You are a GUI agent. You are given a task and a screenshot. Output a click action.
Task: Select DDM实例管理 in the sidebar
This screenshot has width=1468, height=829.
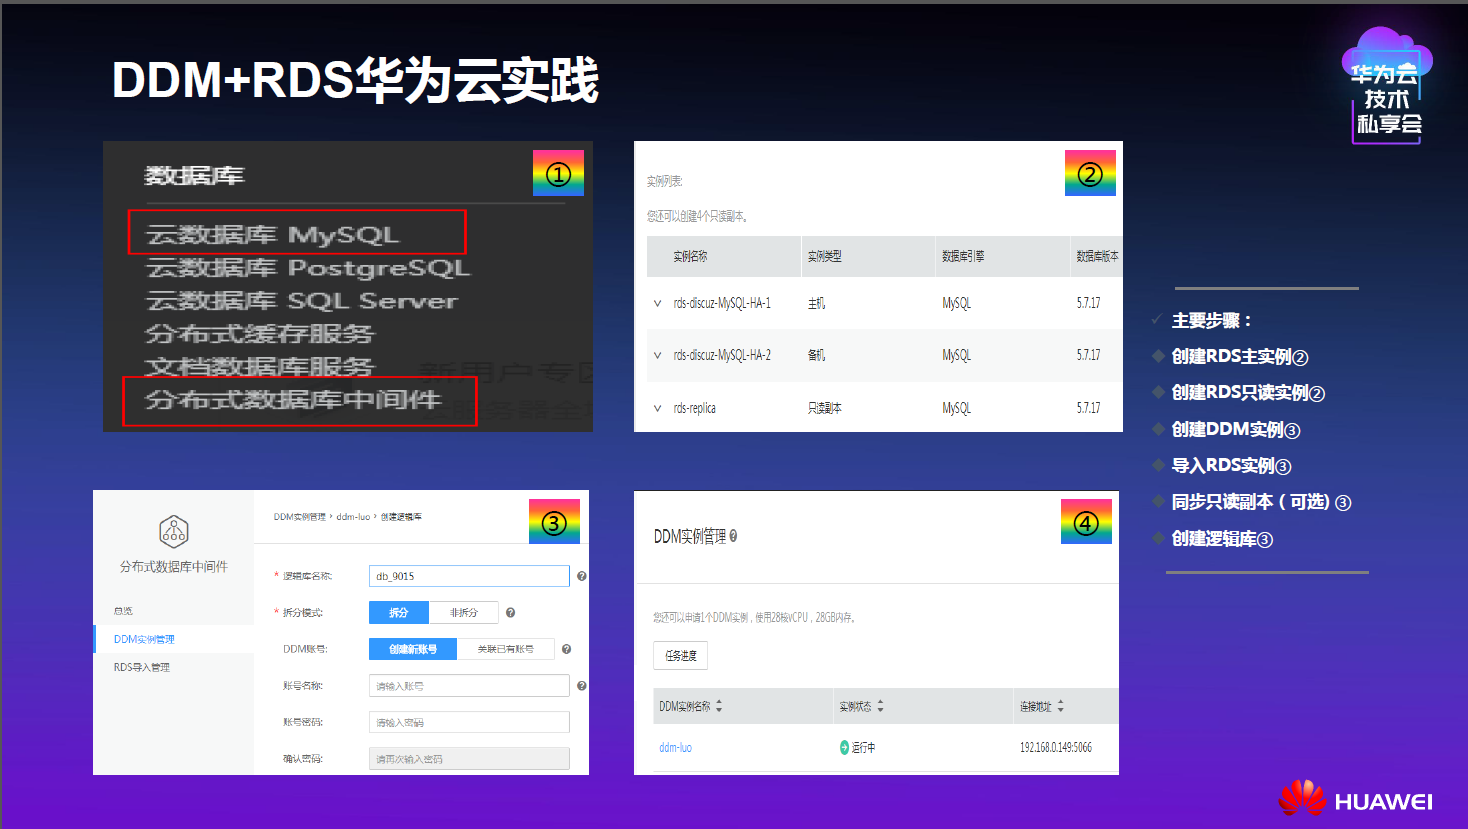(x=144, y=639)
